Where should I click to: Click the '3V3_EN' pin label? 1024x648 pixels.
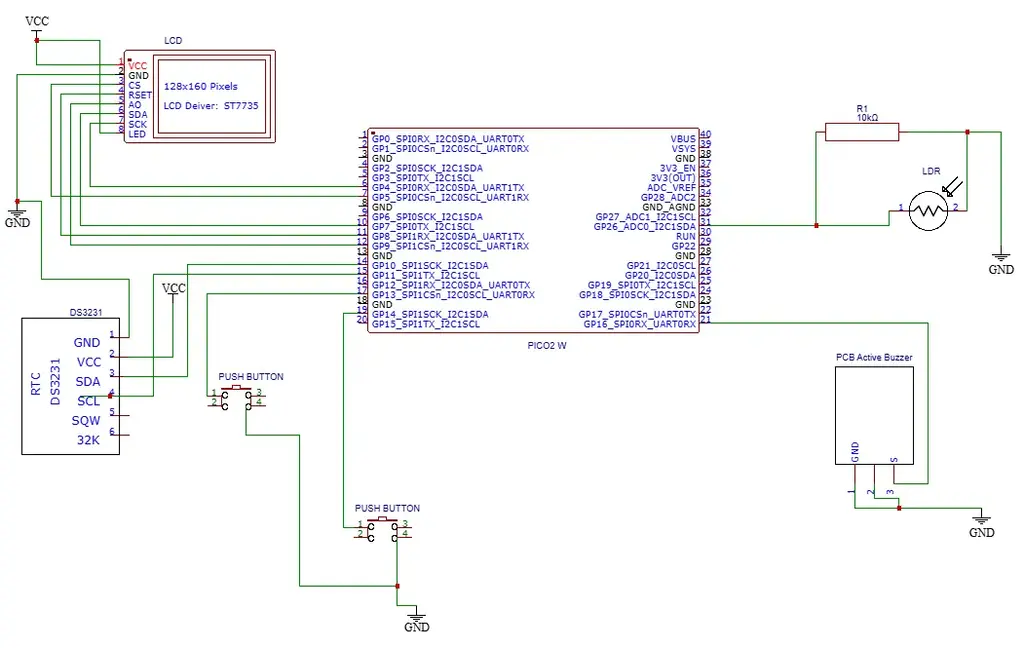coord(678,169)
